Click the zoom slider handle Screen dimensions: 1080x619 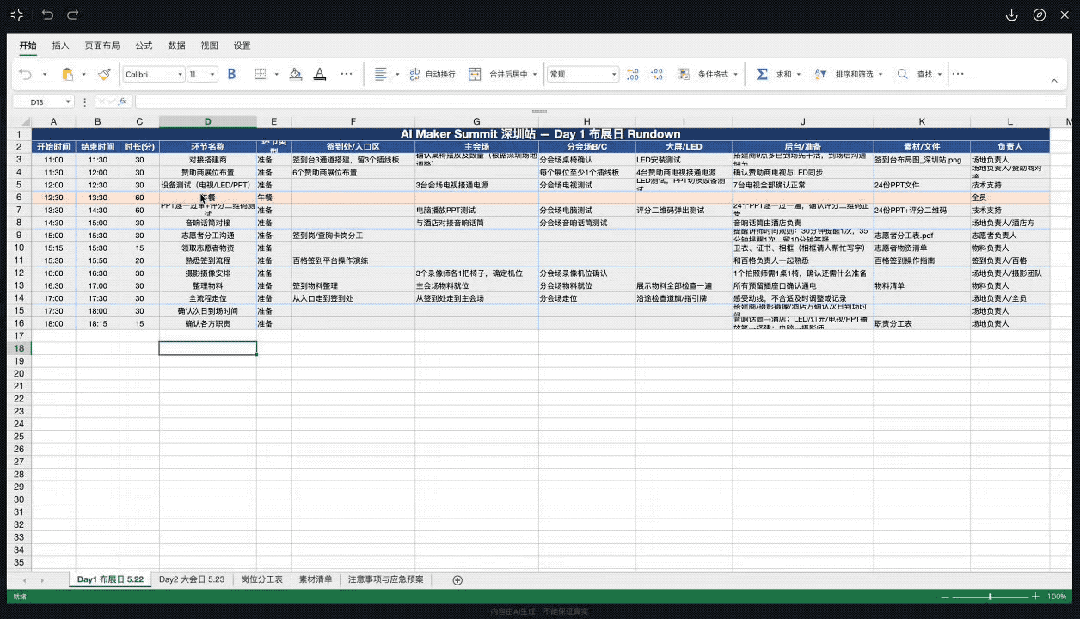coord(990,596)
